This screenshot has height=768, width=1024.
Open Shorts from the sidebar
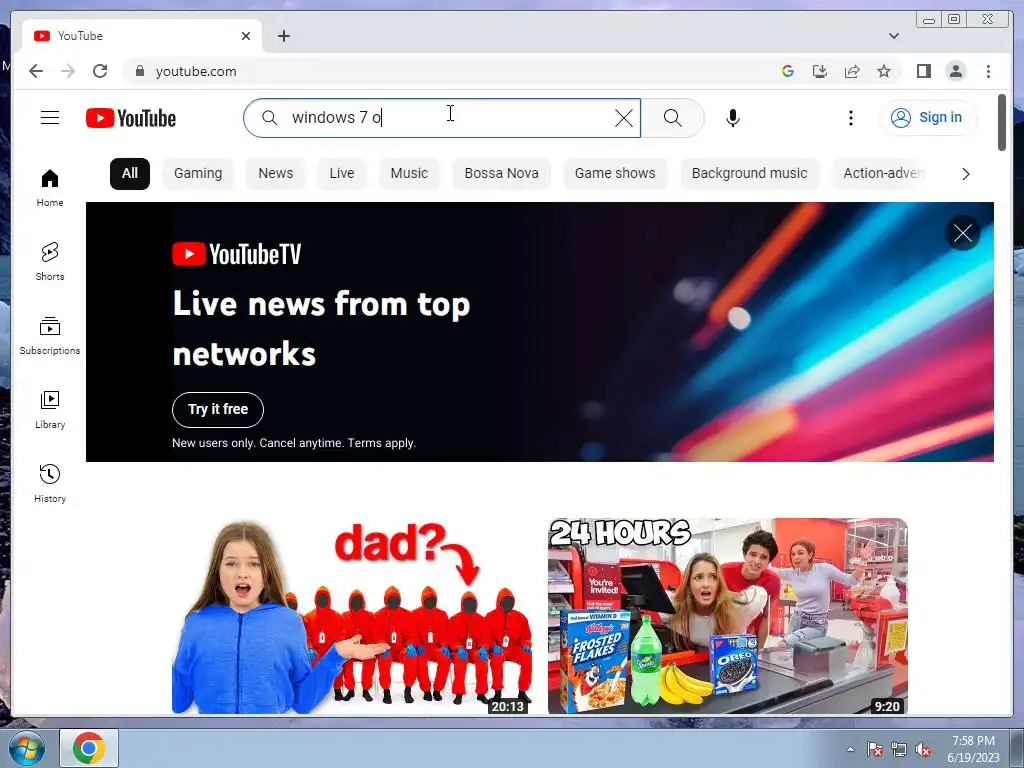pyautogui.click(x=50, y=261)
